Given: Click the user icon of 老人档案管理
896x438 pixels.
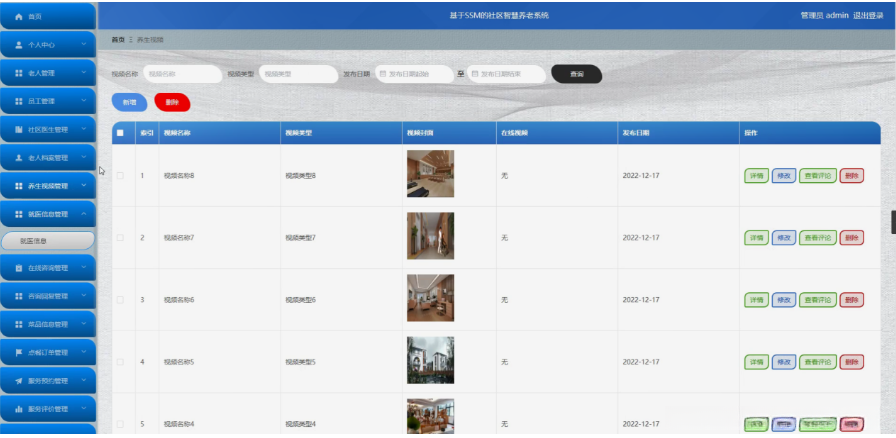Looking at the screenshot, I should click(18, 158).
